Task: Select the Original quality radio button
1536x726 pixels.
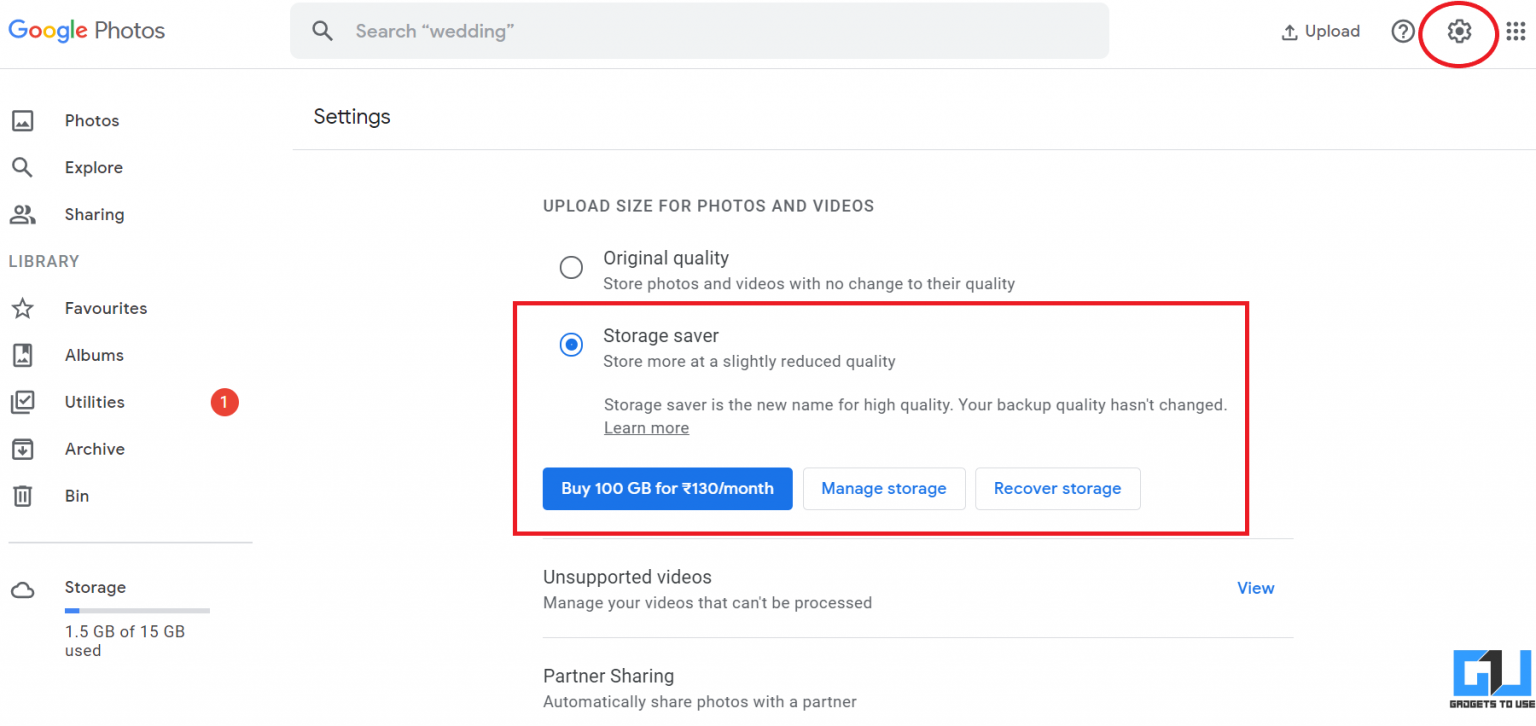Action: pyautogui.click(x=571, y=267)
